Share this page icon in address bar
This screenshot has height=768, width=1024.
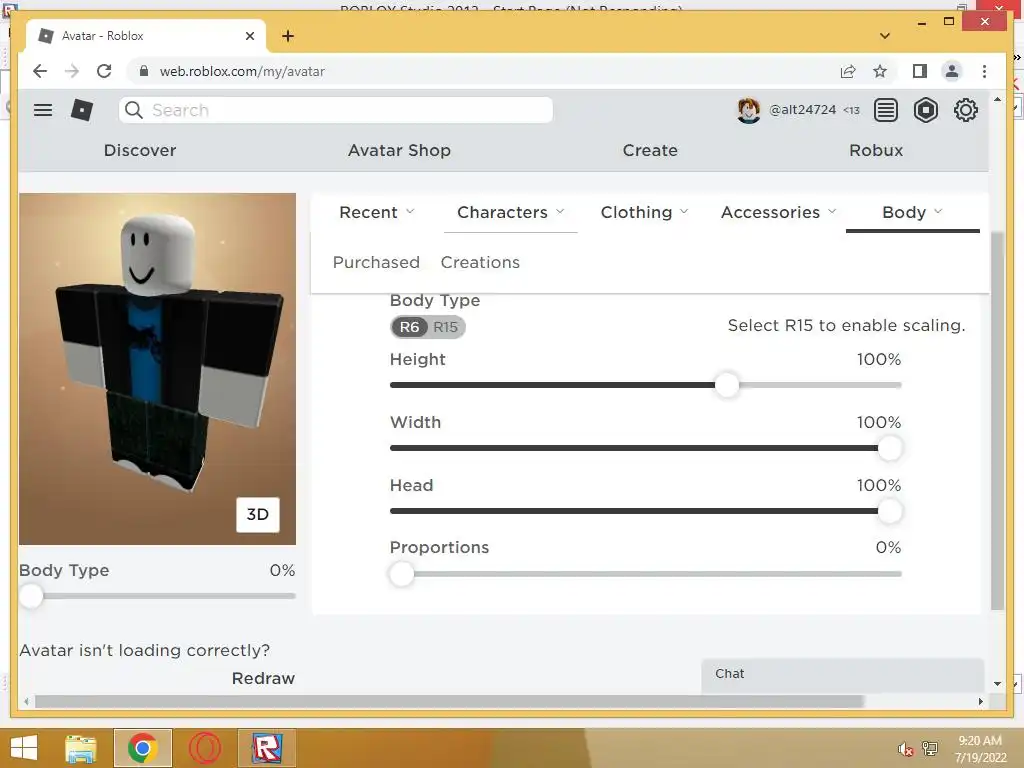[x=848, y=71]
